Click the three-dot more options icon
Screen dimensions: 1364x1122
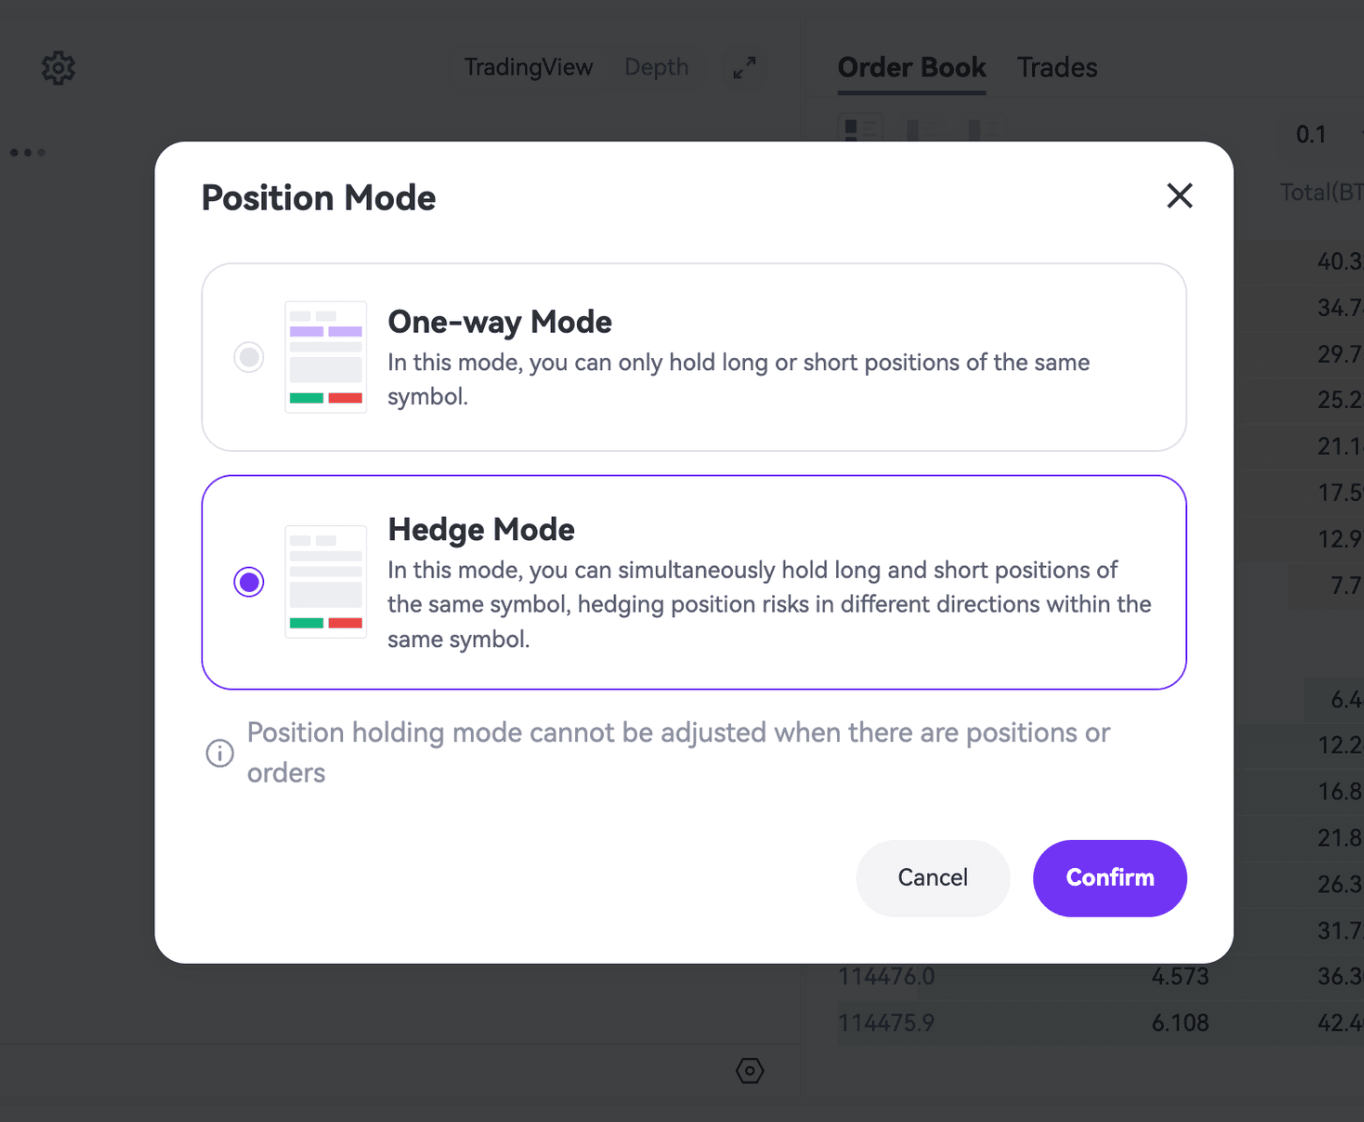tap(28, 153)
